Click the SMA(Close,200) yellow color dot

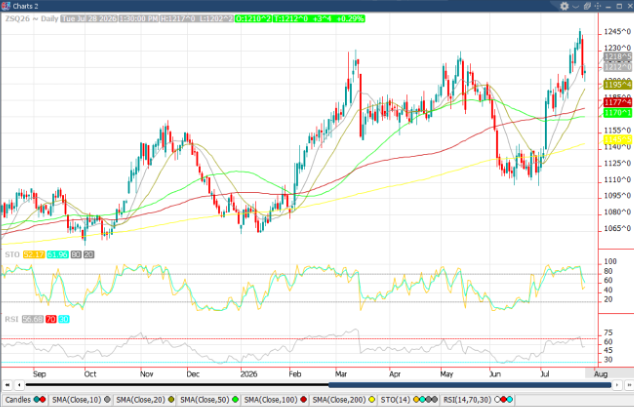click(372, 400)
